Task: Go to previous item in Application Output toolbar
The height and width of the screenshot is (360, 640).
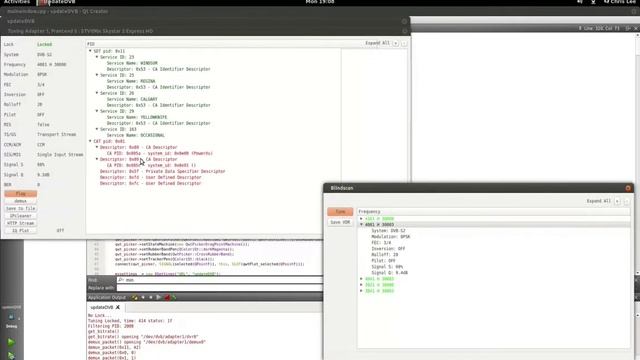Action: (x=143, y=297)
